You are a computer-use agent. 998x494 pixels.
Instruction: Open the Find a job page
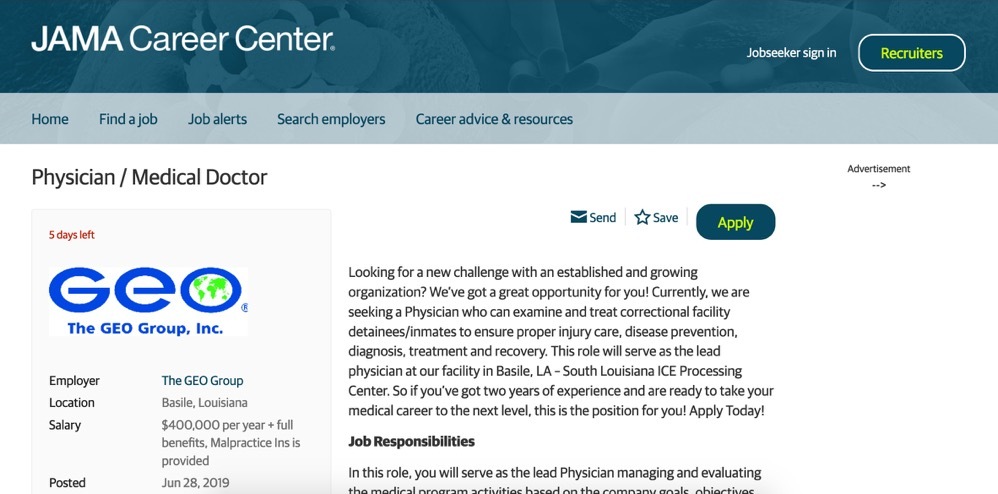(128, 119)
